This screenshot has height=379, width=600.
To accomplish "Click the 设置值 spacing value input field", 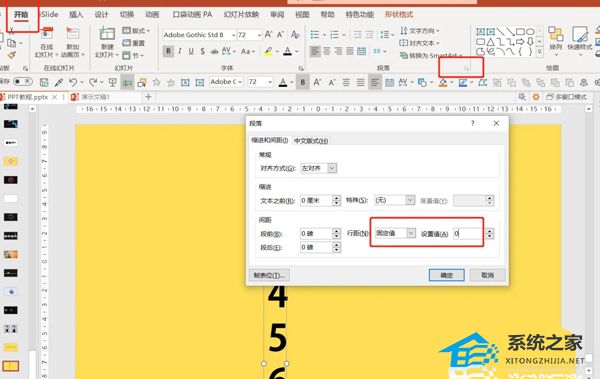I will (469, 233).
